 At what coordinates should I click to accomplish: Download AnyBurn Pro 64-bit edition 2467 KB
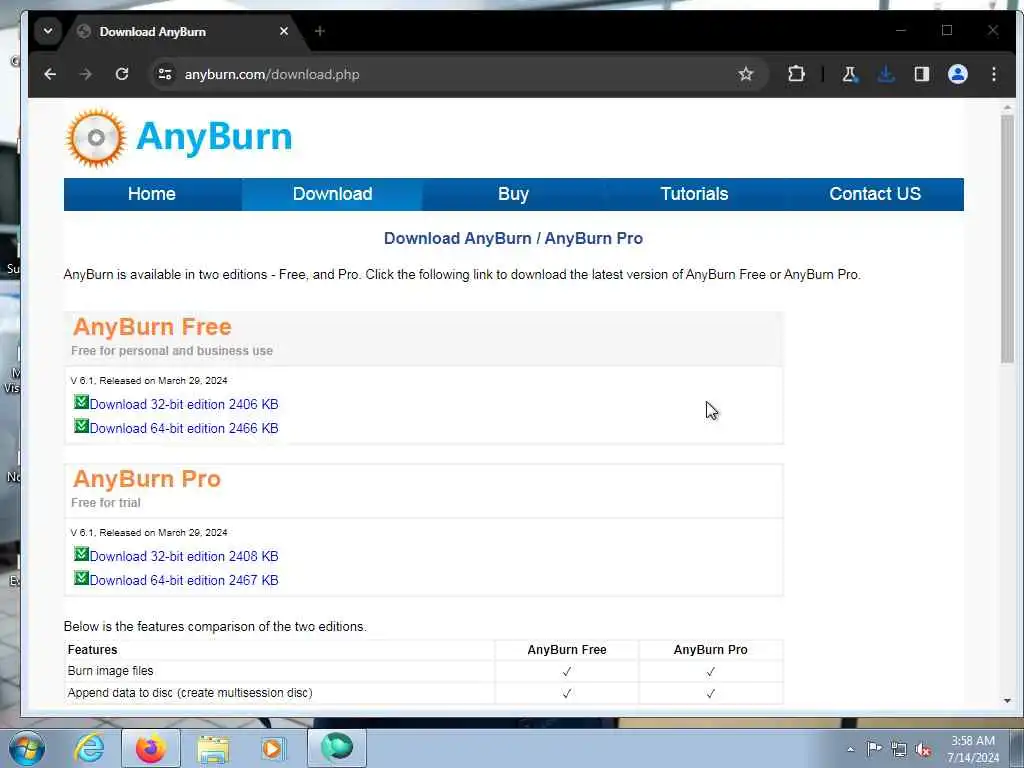click(184, 581)
